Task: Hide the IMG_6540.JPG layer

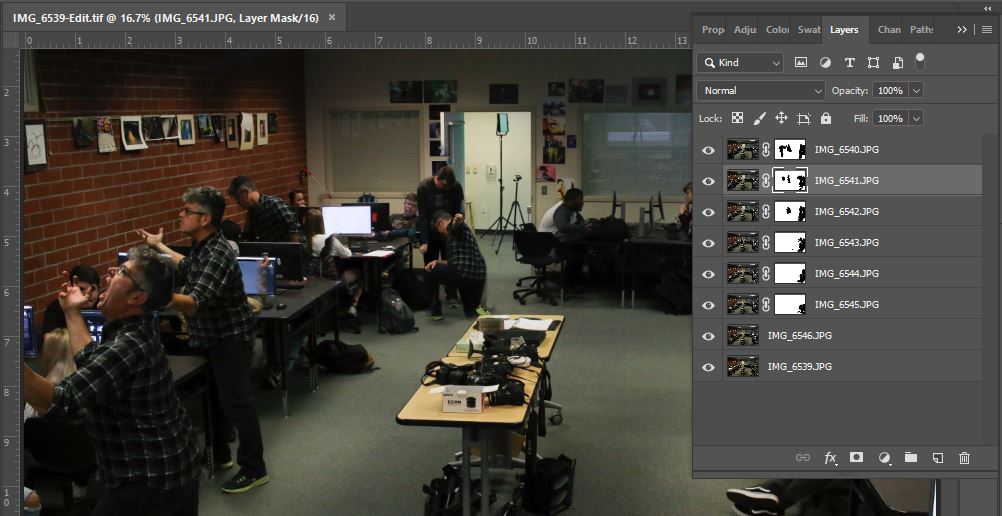Action: [x=709, y=150]
